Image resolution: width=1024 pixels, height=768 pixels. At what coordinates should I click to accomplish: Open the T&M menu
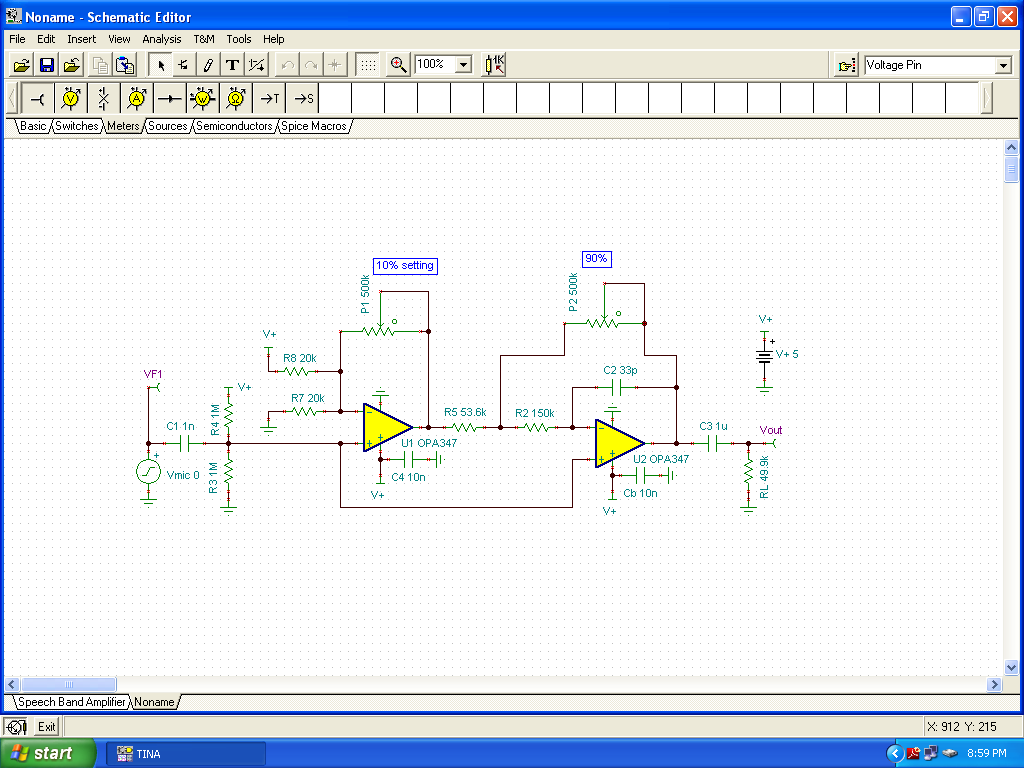click(204, 39)
